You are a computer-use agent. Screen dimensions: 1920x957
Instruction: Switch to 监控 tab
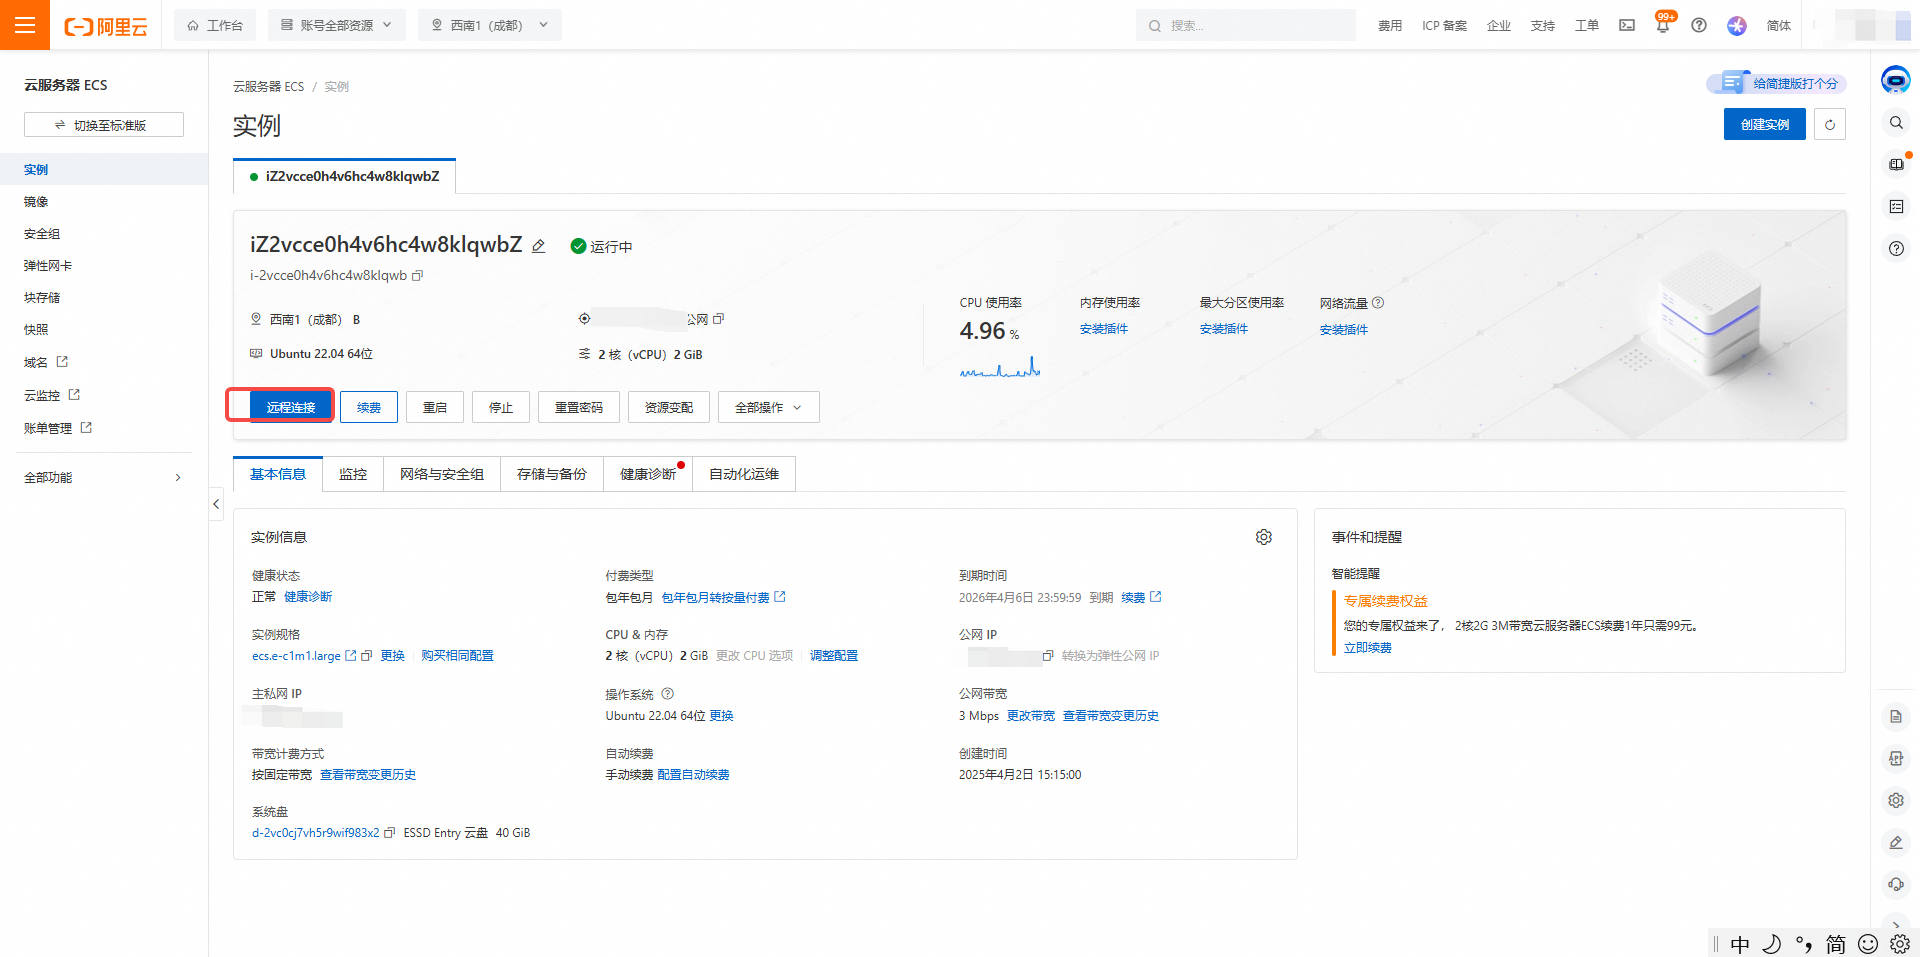pos(353,474)
